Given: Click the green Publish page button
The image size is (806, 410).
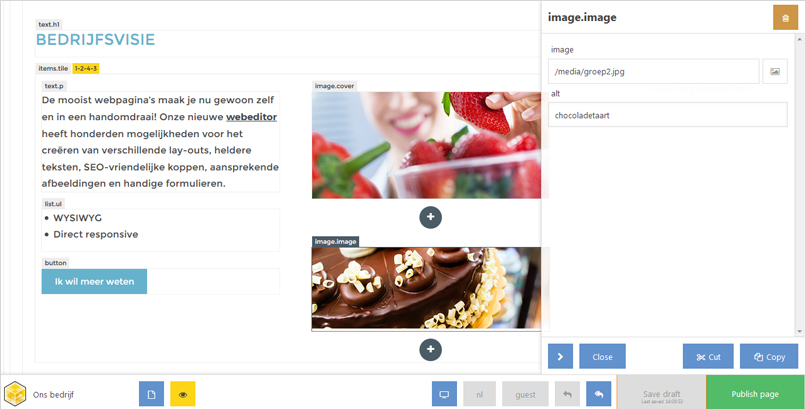Looking at the screenshot, I should 755,394.
